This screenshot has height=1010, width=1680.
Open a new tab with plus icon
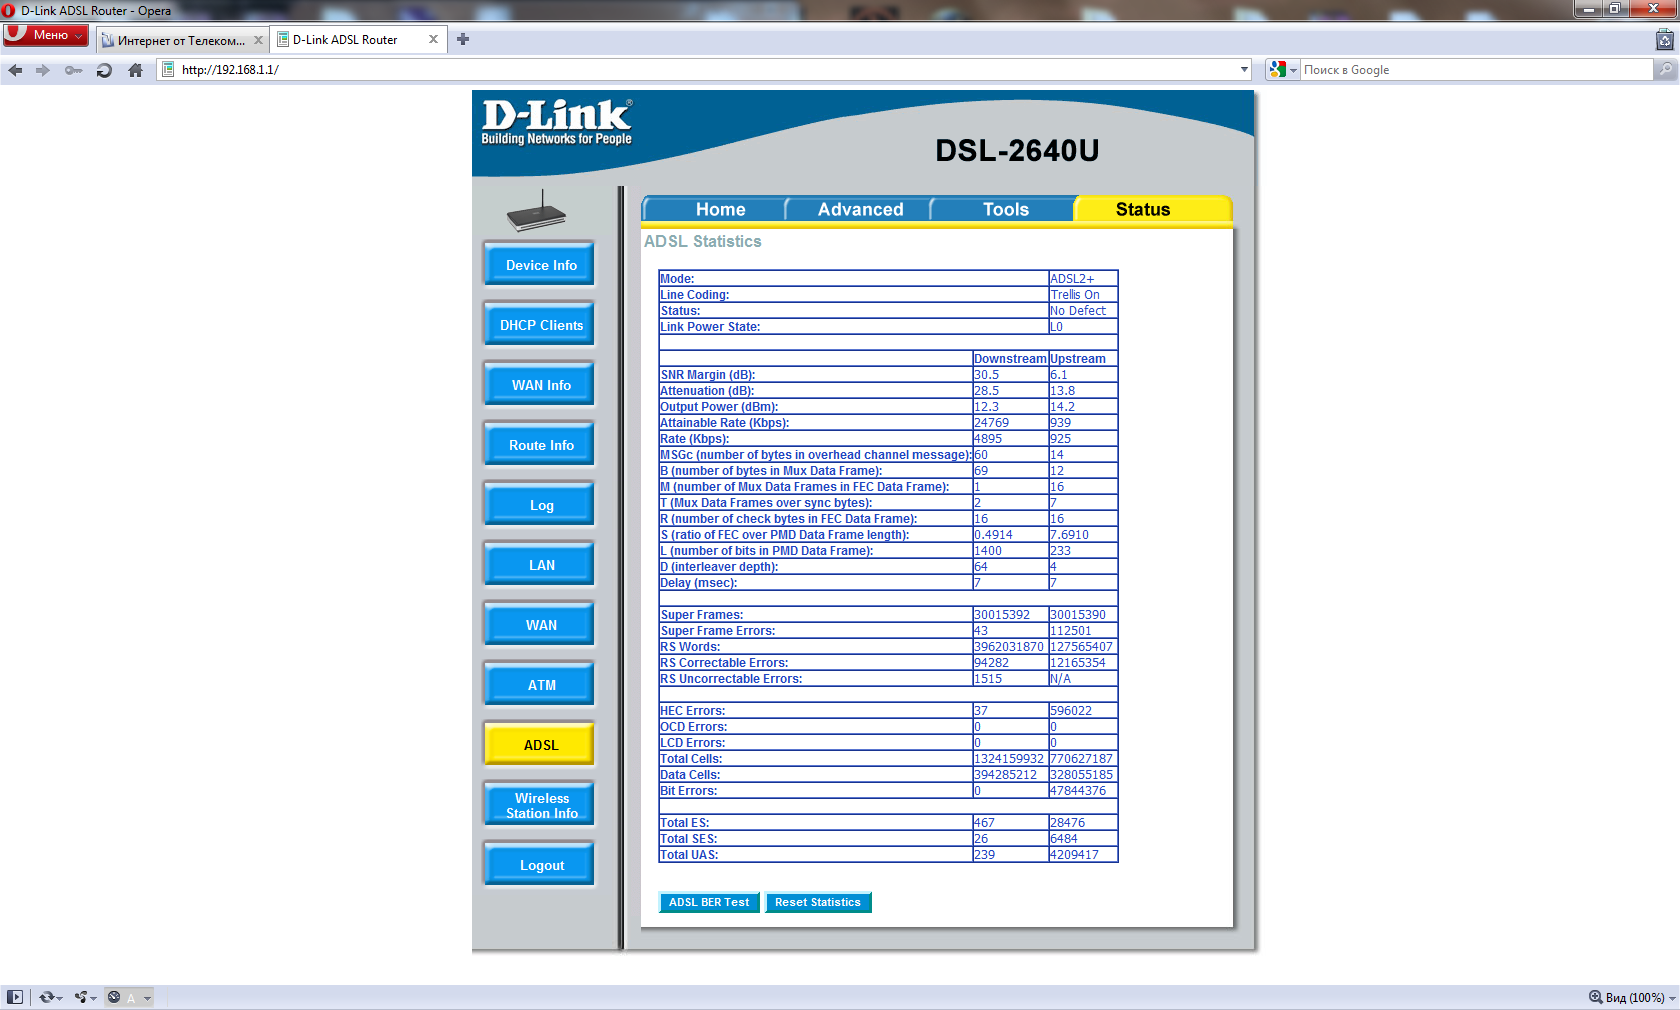tap(462, 40)
